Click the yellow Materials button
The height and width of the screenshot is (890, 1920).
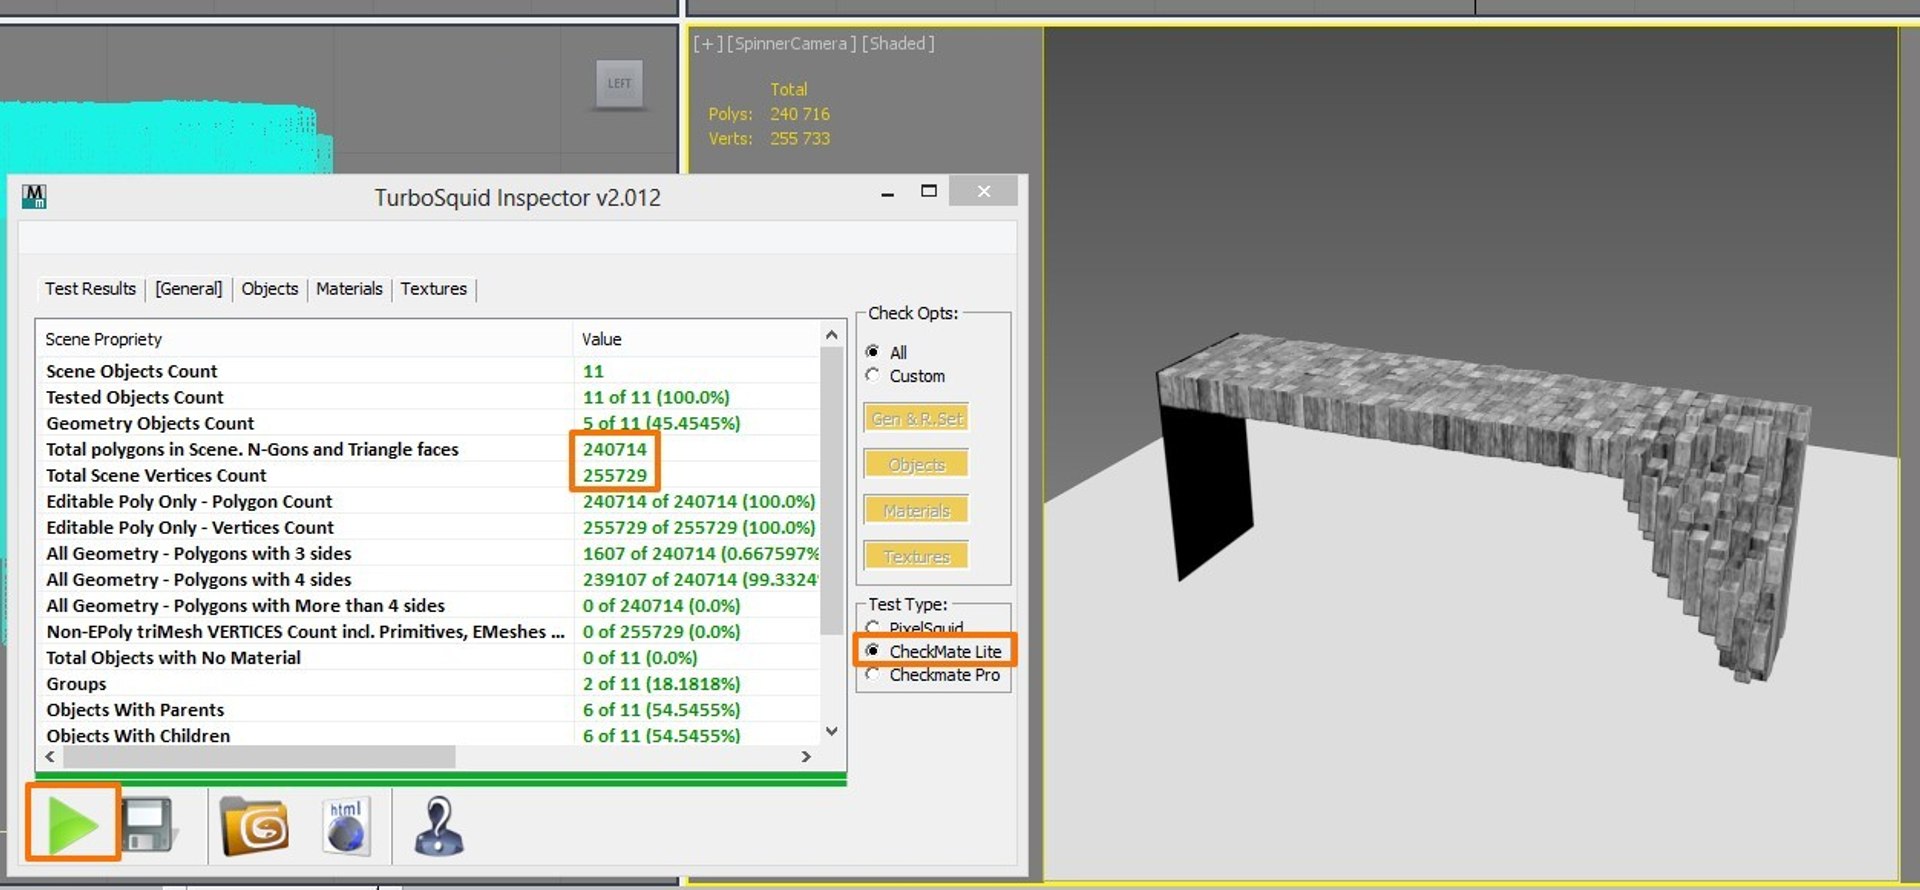click(916, 511)
